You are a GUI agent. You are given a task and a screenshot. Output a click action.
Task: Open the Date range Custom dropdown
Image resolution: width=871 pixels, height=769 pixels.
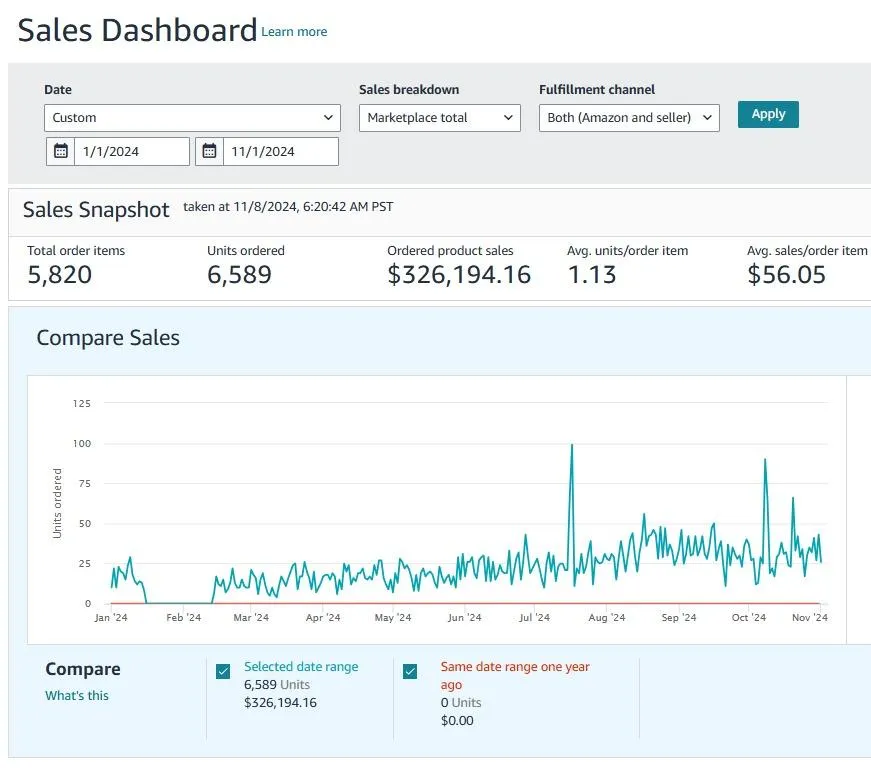pyautogui.click(x=193, y=118)
